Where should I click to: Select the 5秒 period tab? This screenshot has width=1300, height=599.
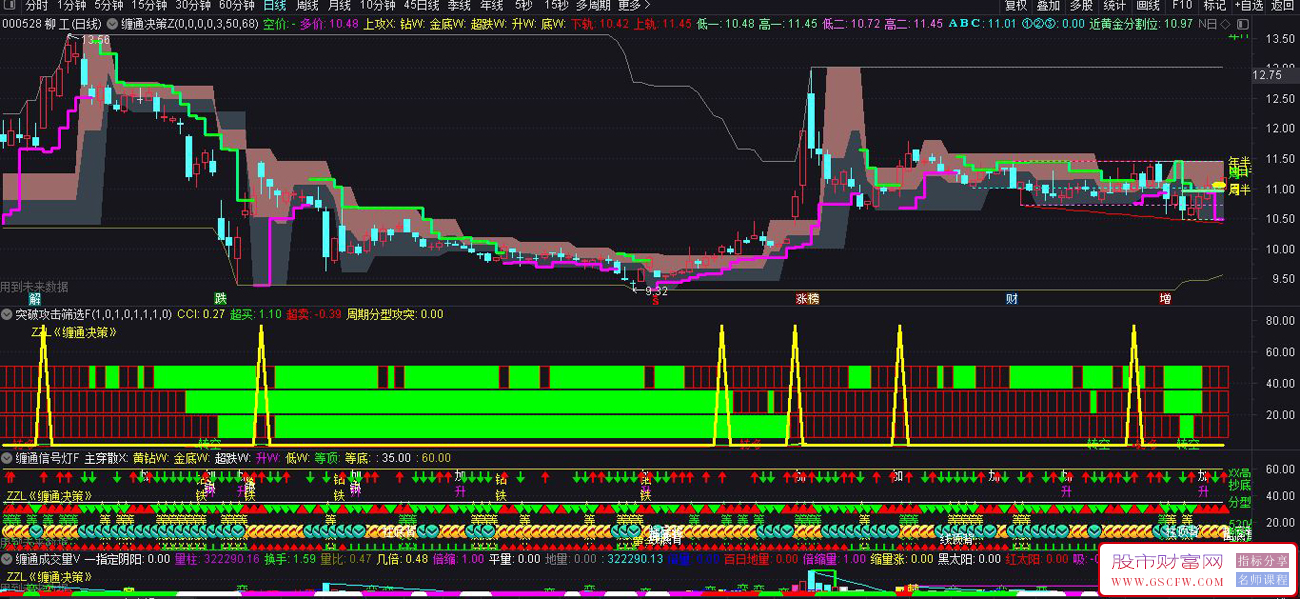point(523,5)
